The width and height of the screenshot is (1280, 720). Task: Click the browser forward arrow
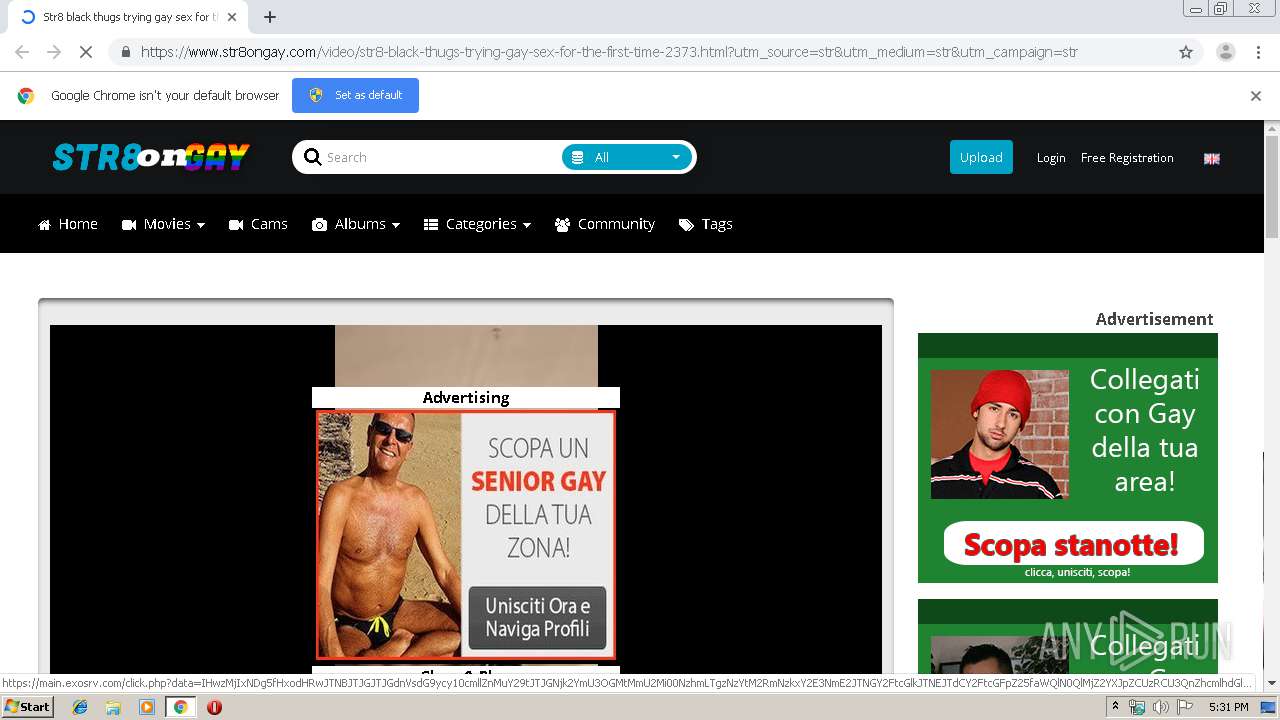[x=54, y=52]
